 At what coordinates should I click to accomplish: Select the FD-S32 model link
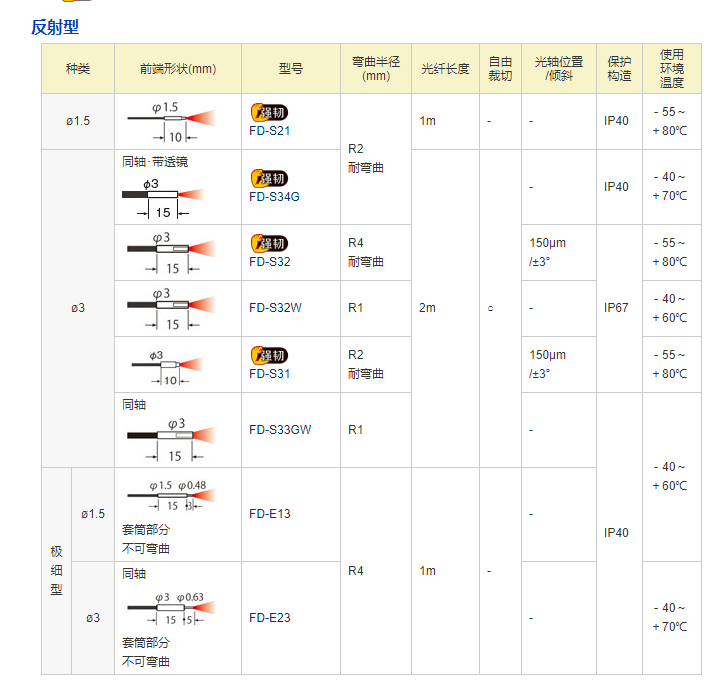(270, 261)
